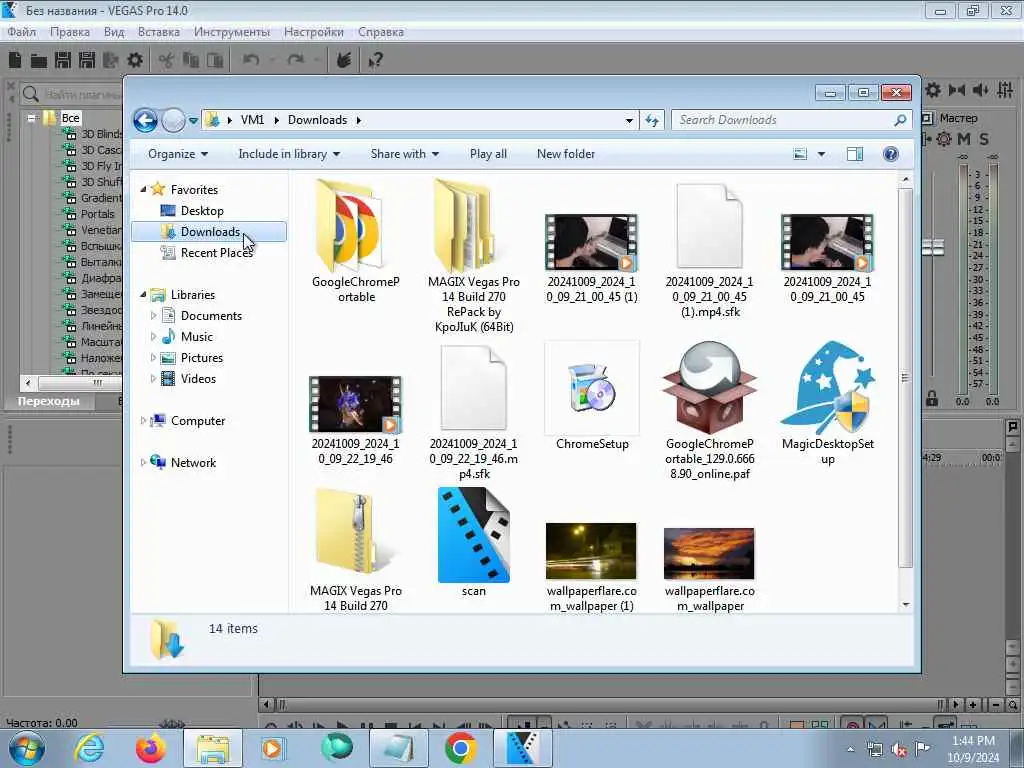1024x768 pixels.
Task: Click VM1 in the address breadcrumb
Action: [252, 120]
